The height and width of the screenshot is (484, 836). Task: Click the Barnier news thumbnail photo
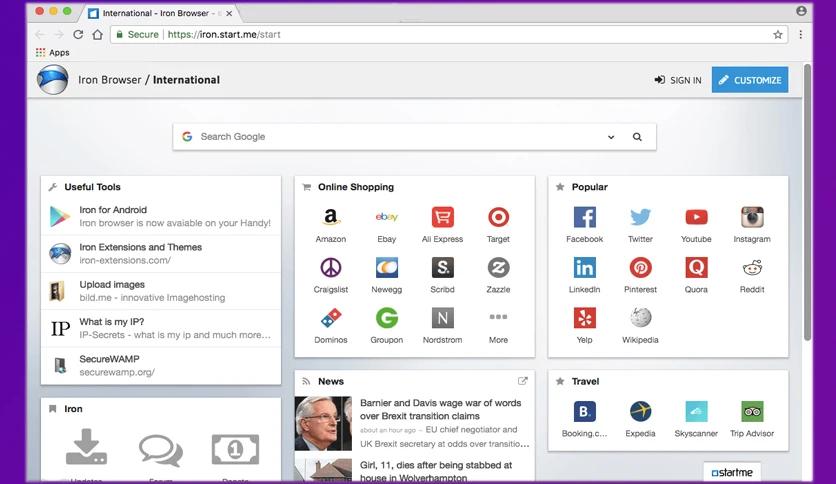coord(323,424)
